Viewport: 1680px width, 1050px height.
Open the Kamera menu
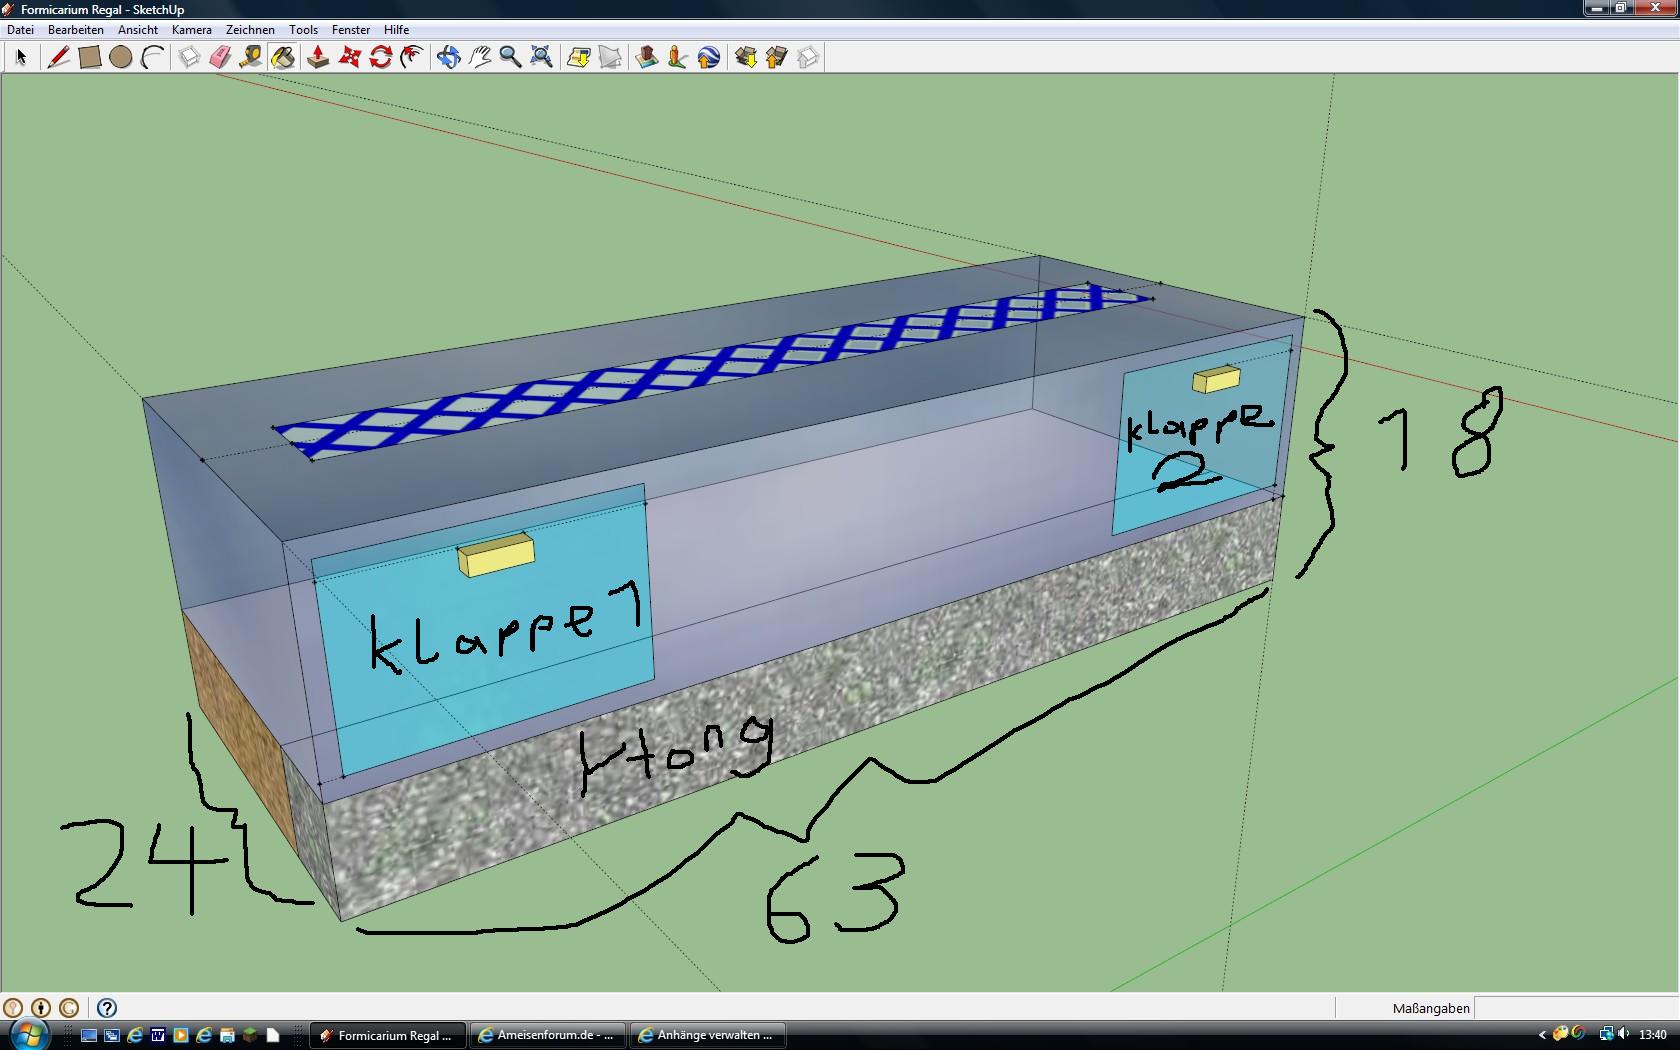(x=191, y=30)
